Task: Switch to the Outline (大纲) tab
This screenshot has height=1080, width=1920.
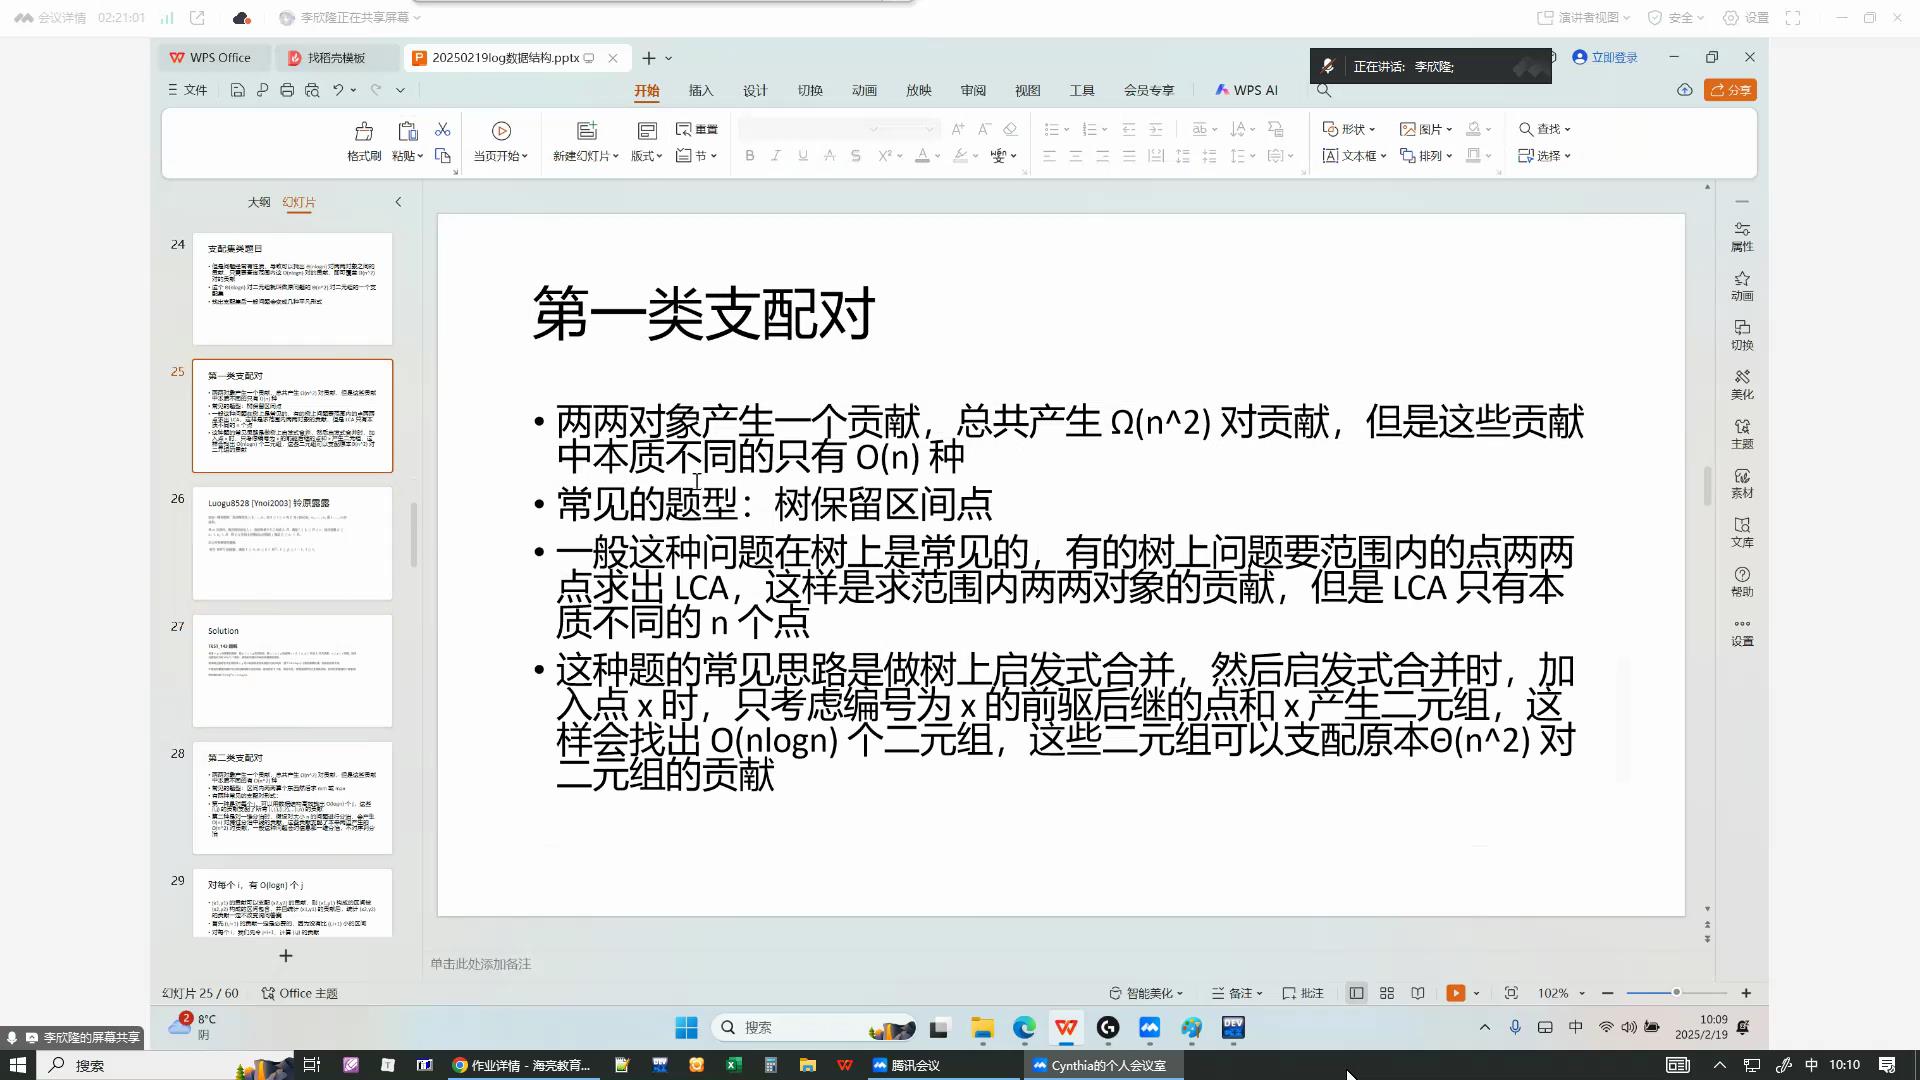Action: (x=259, y=202)
